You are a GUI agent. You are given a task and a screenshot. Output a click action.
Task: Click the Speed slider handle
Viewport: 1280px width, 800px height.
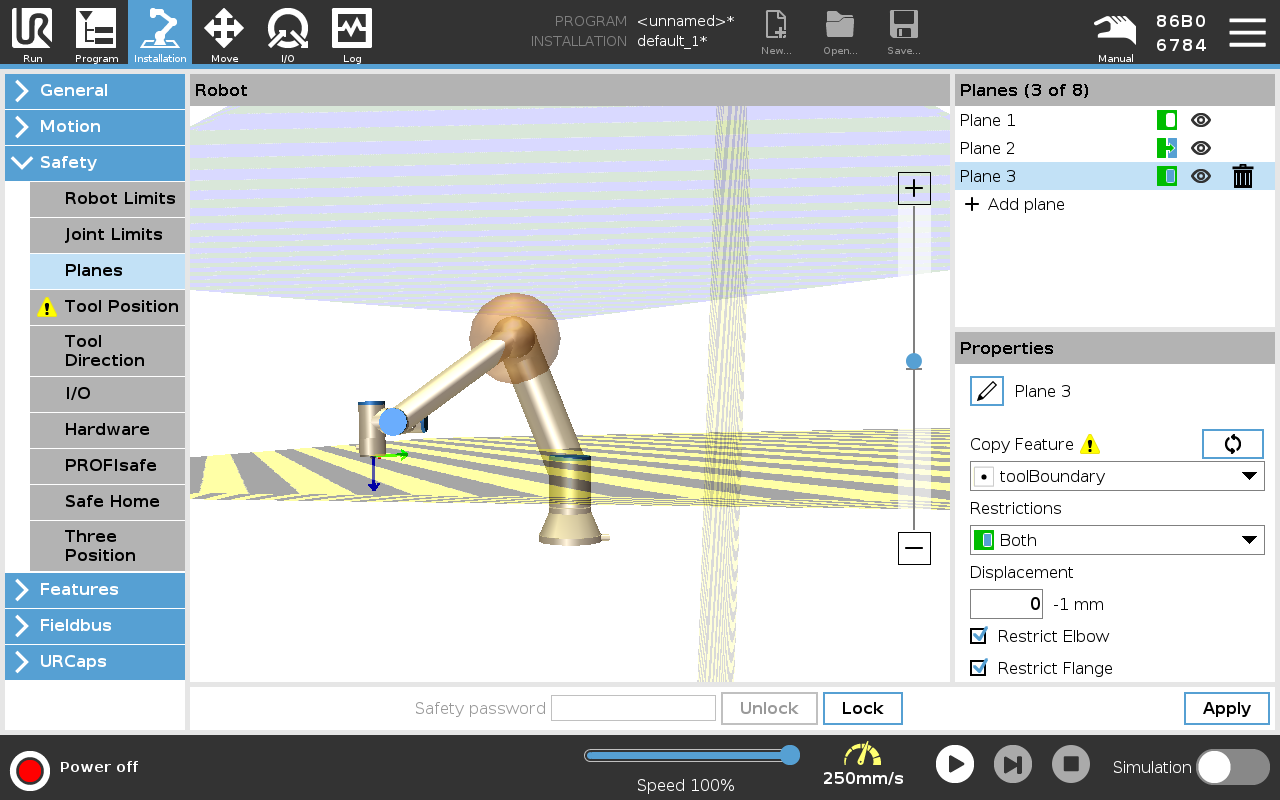790,755
